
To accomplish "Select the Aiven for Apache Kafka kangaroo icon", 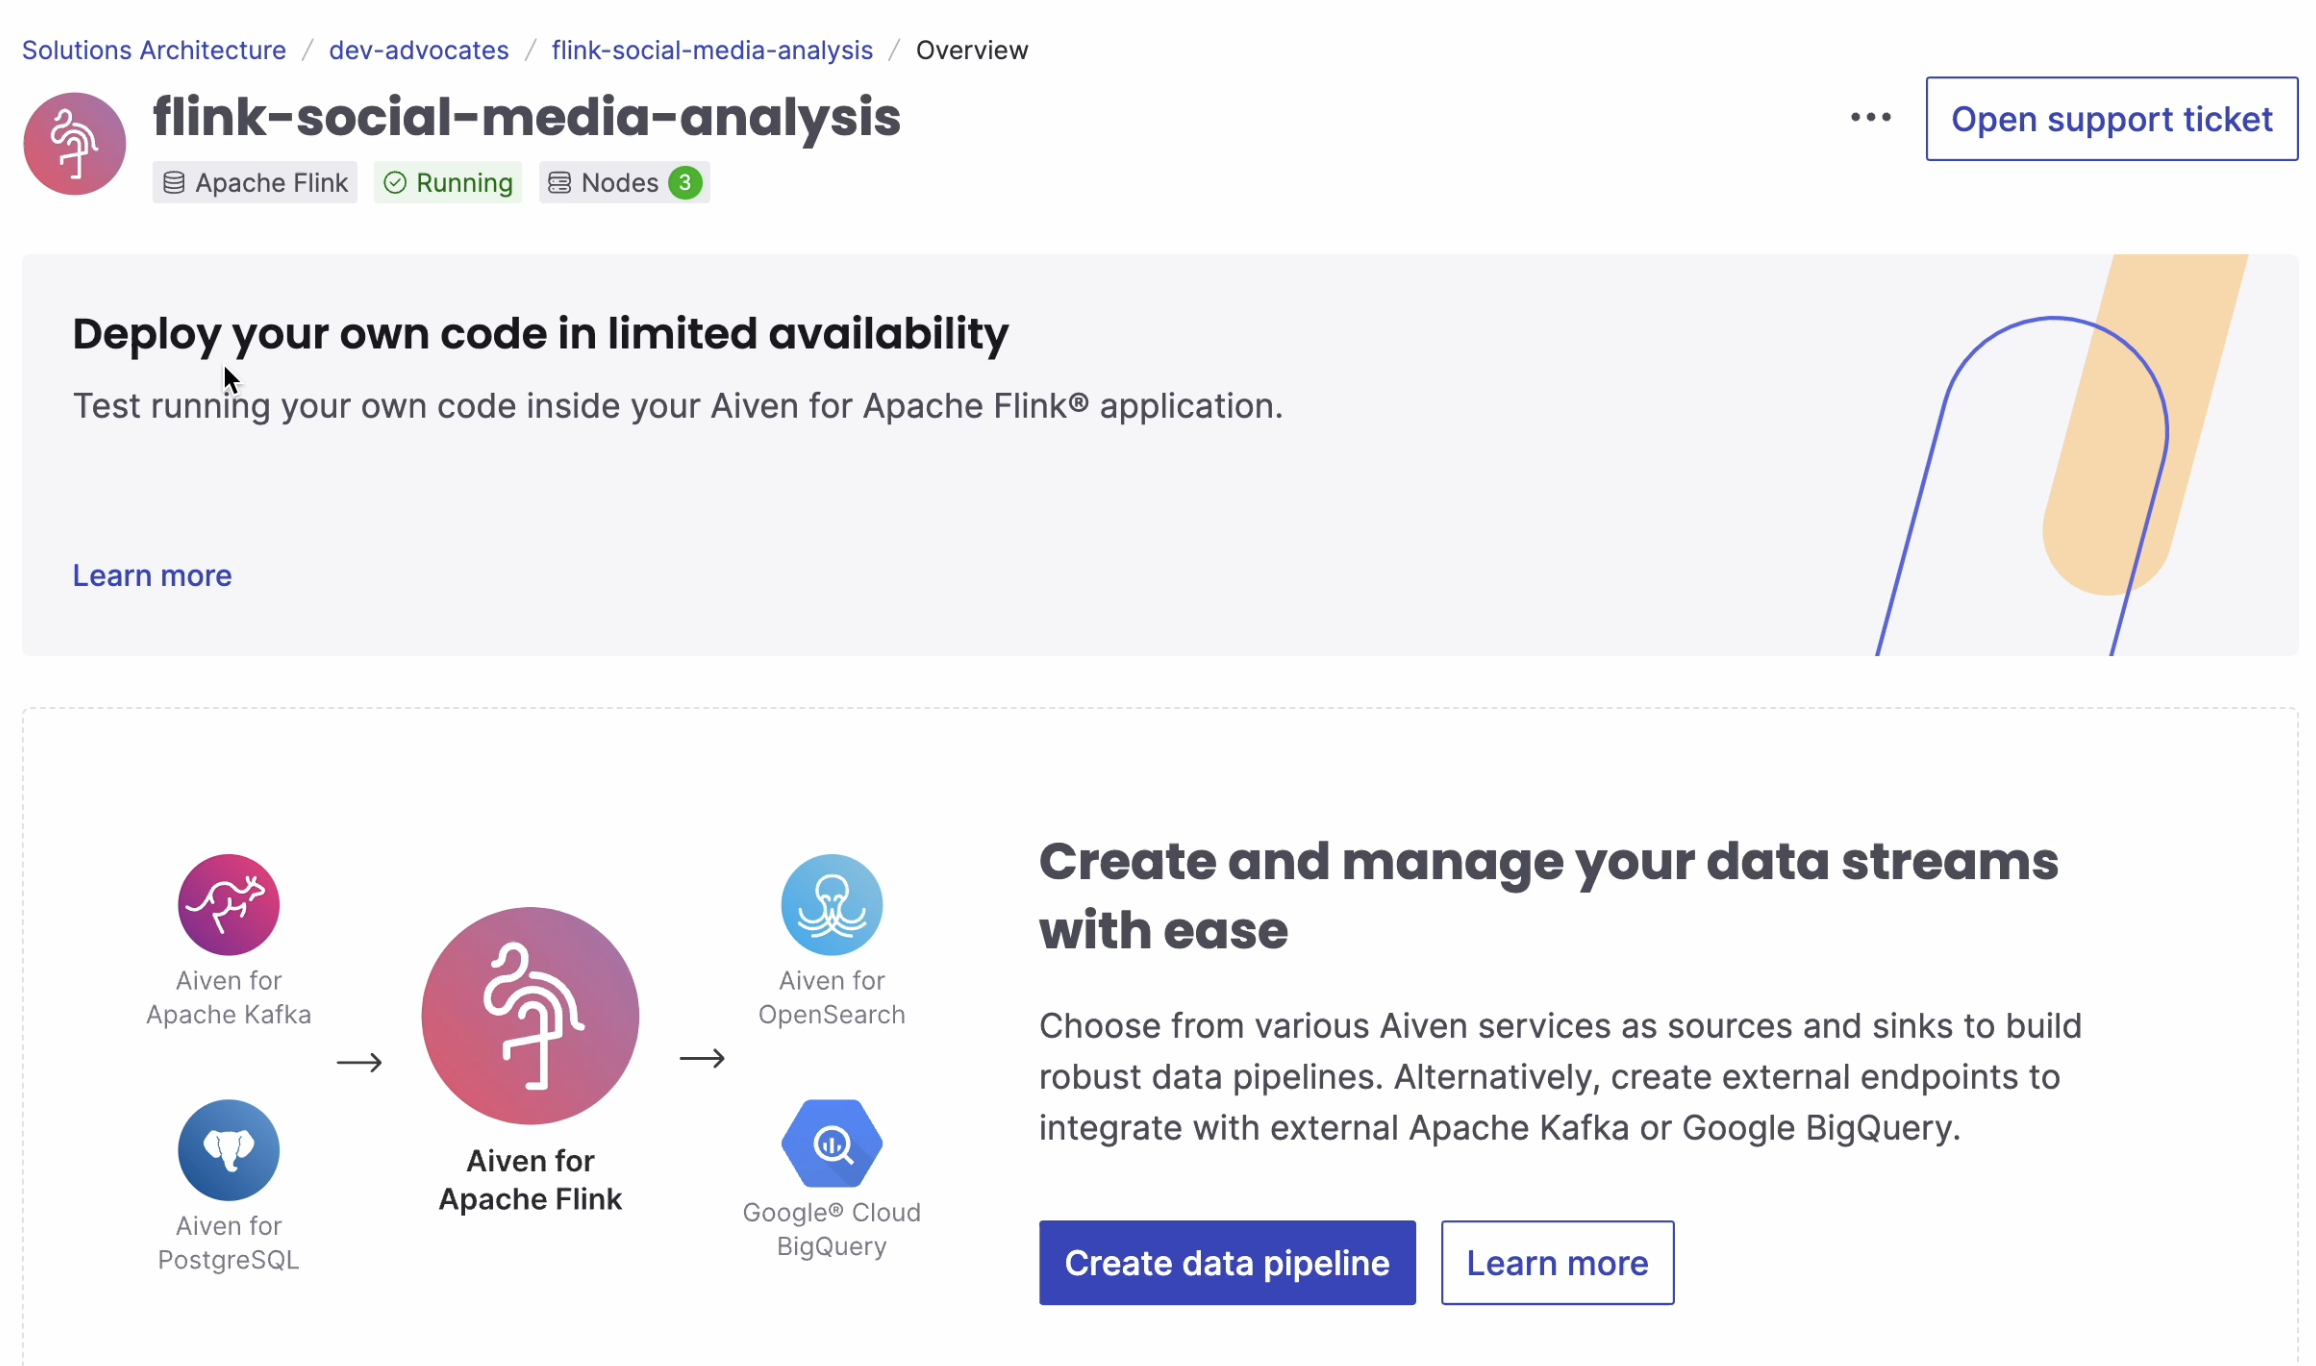I will [x=227, y=903].
